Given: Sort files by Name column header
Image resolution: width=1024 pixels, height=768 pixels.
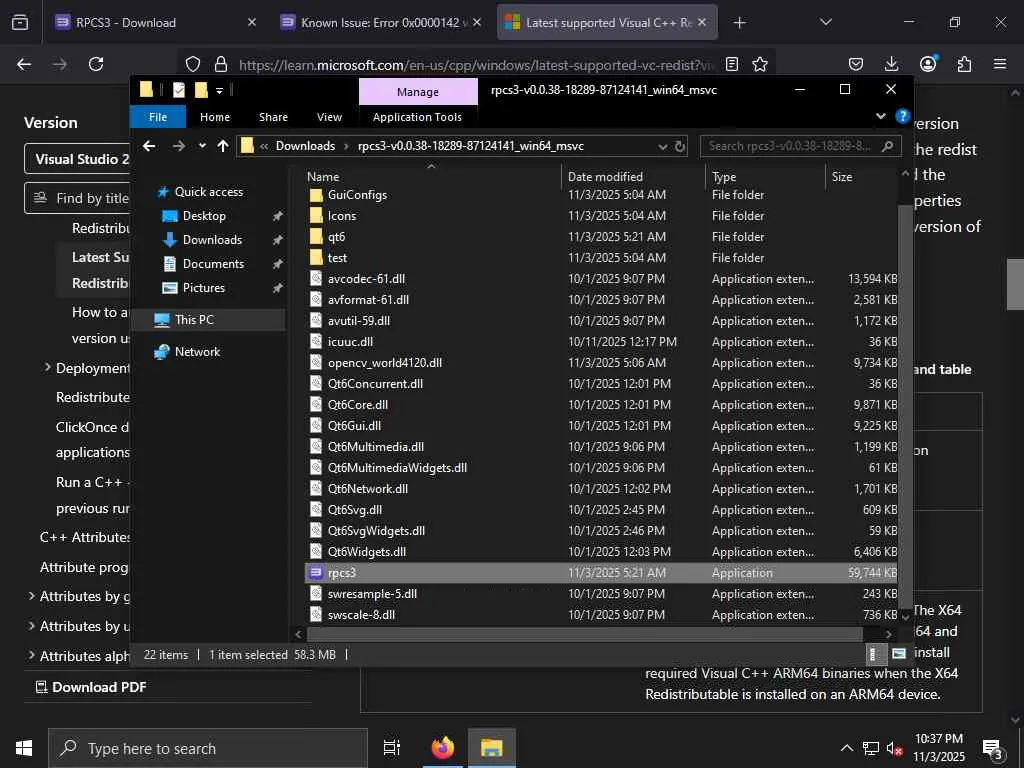Looking at the screenshot, I should click(x=431, y=176).
